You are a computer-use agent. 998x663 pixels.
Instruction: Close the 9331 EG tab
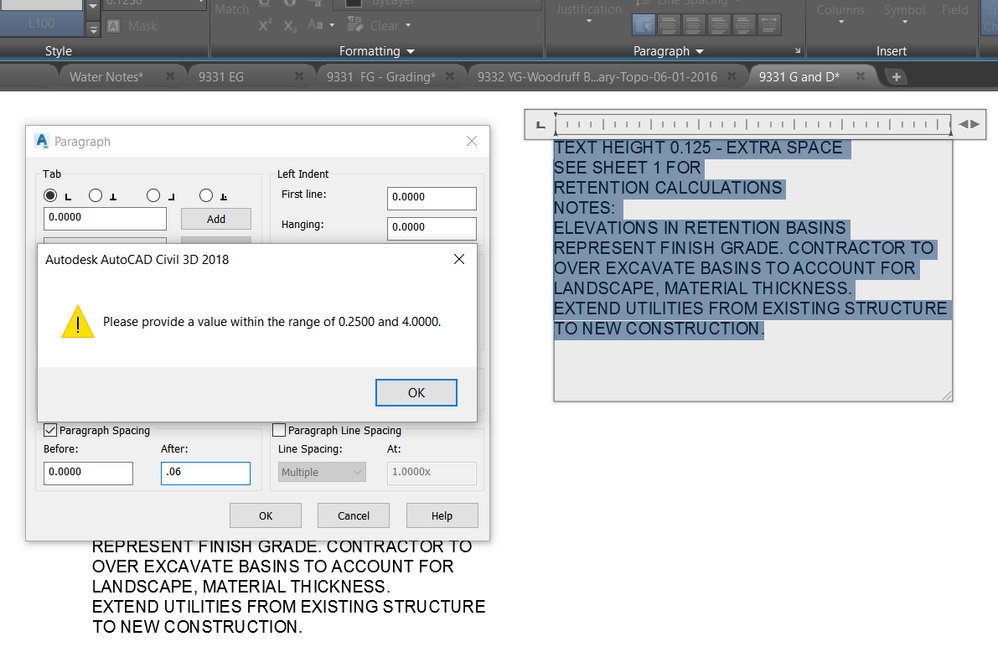click(x=299, y=76)
